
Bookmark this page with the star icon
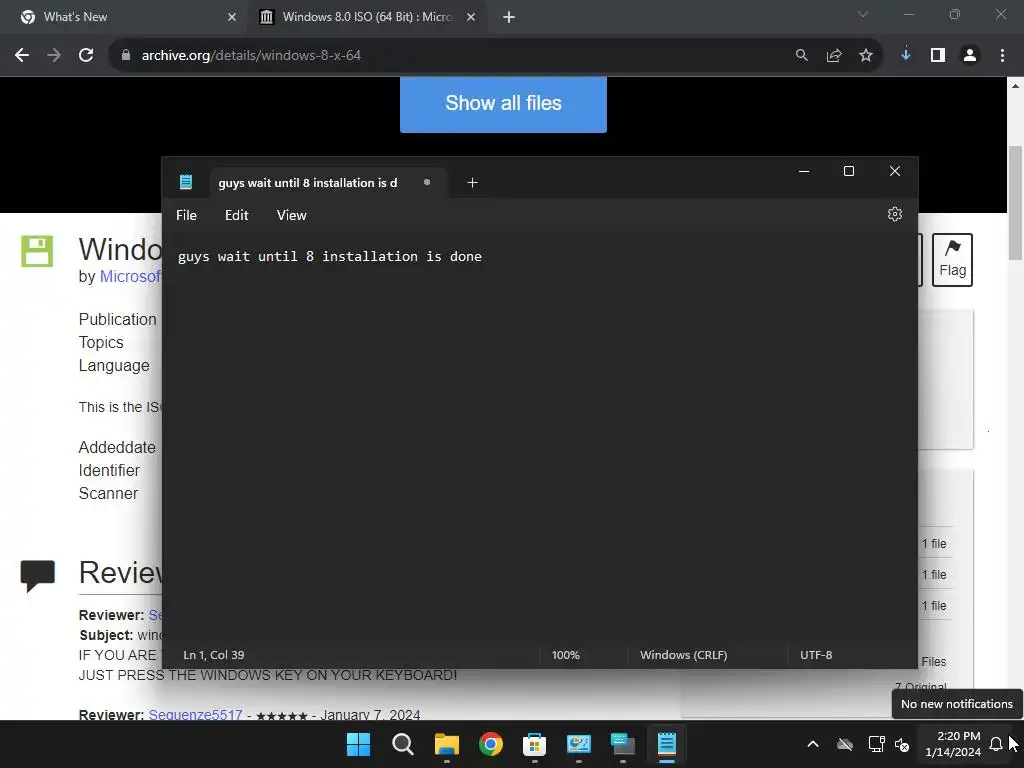point(866,56)
